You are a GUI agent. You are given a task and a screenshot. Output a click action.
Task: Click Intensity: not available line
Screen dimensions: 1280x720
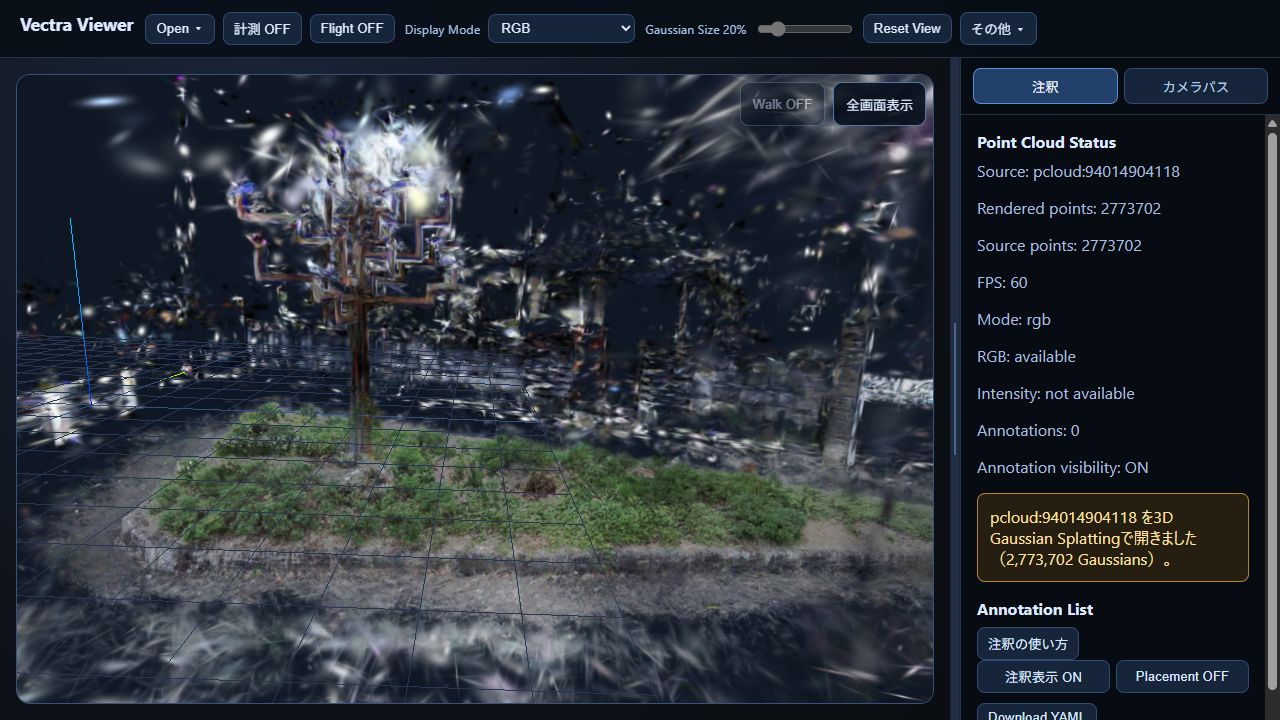coord(1056,394)
